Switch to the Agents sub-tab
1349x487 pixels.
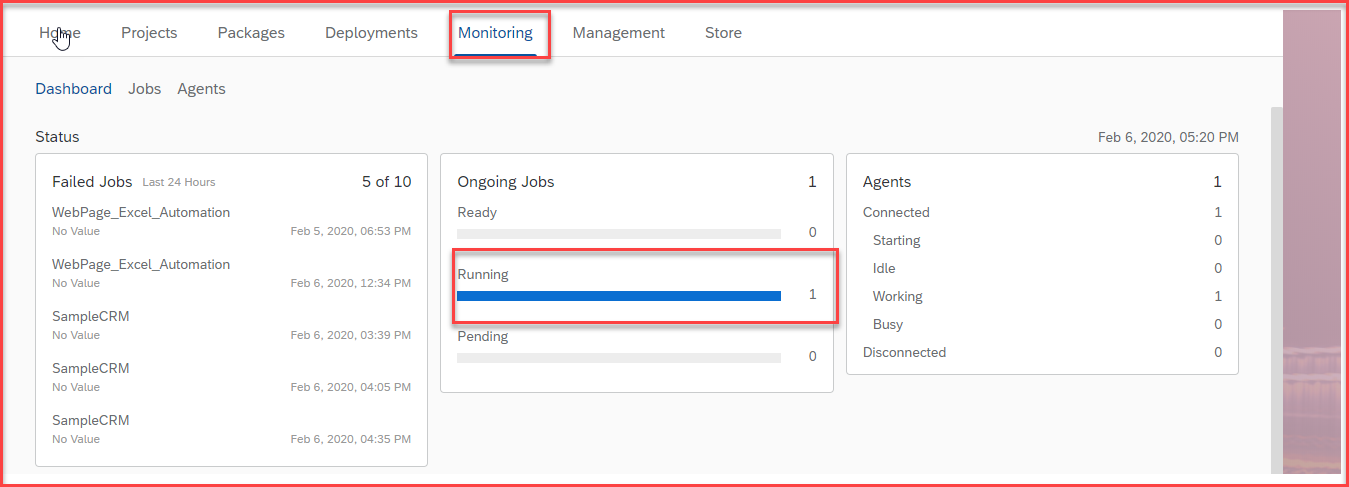coord(201,89)
